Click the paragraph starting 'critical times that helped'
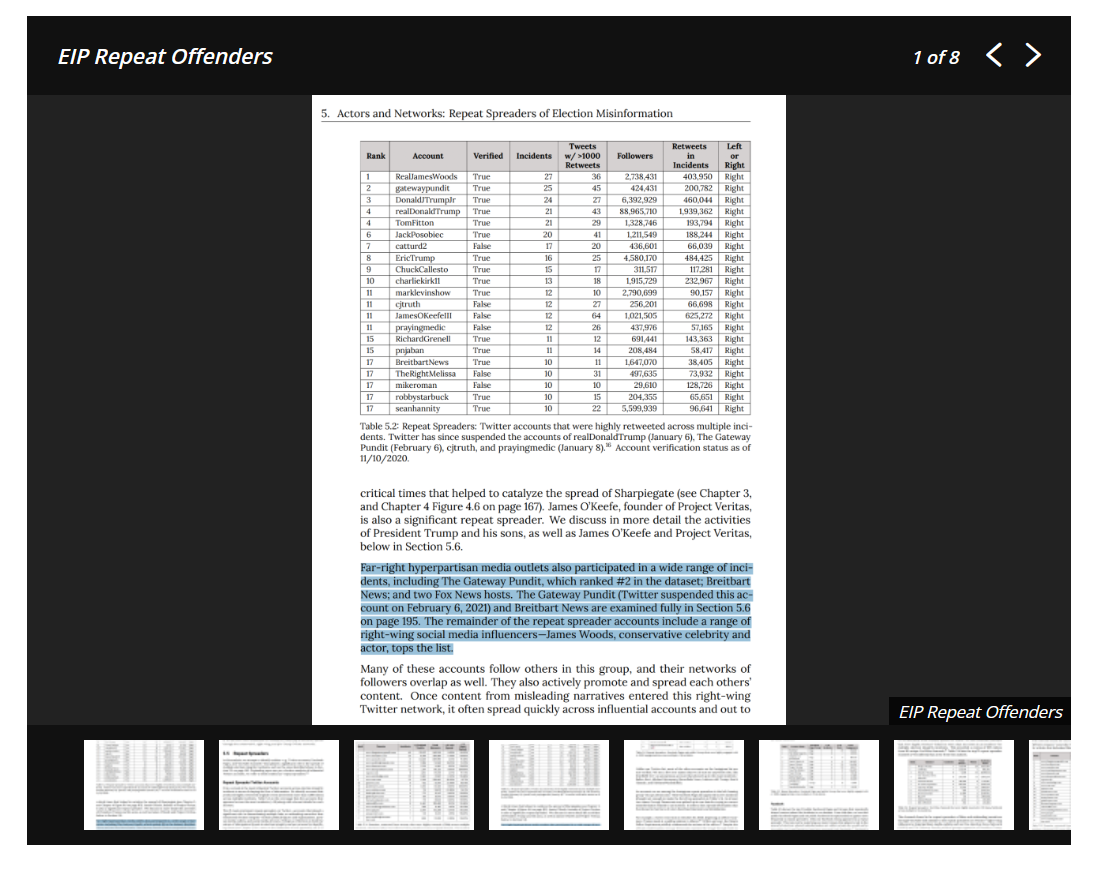 (x=555, y=520)
